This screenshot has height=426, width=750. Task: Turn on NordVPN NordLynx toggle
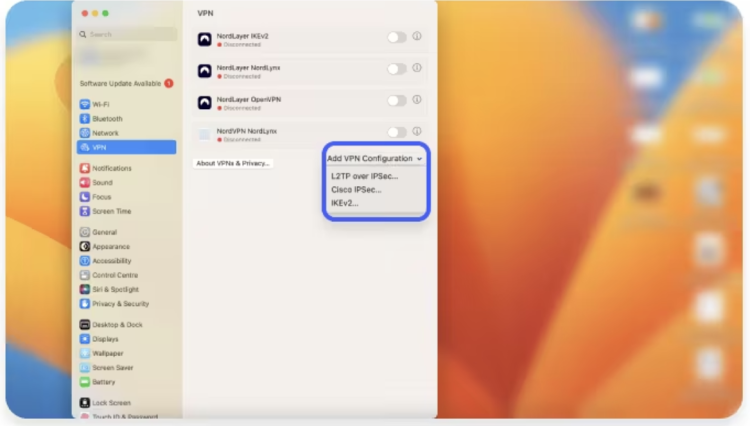coord(397,132)
